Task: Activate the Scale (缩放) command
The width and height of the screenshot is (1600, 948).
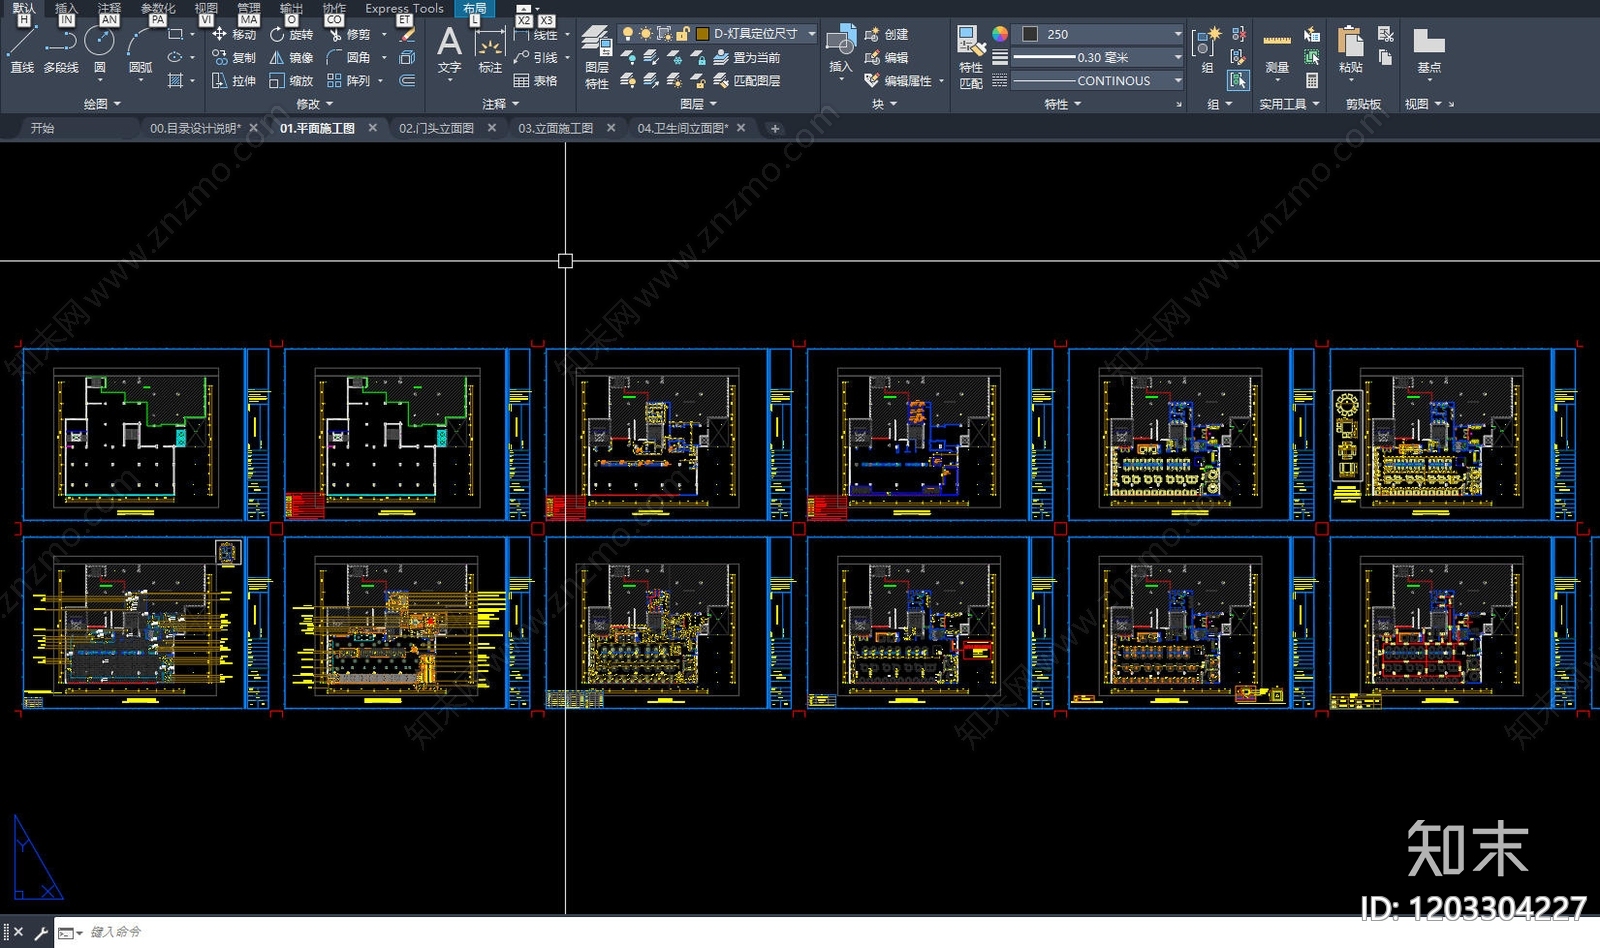Action: 292,80
